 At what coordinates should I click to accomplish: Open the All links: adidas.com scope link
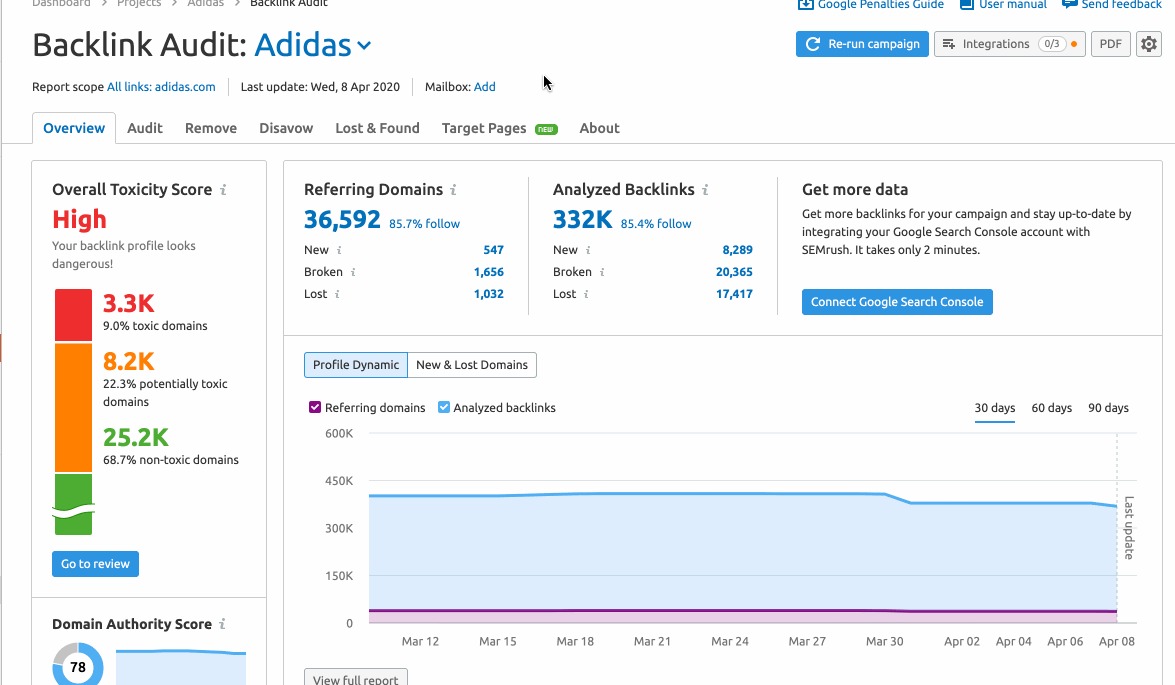(161, 87)
